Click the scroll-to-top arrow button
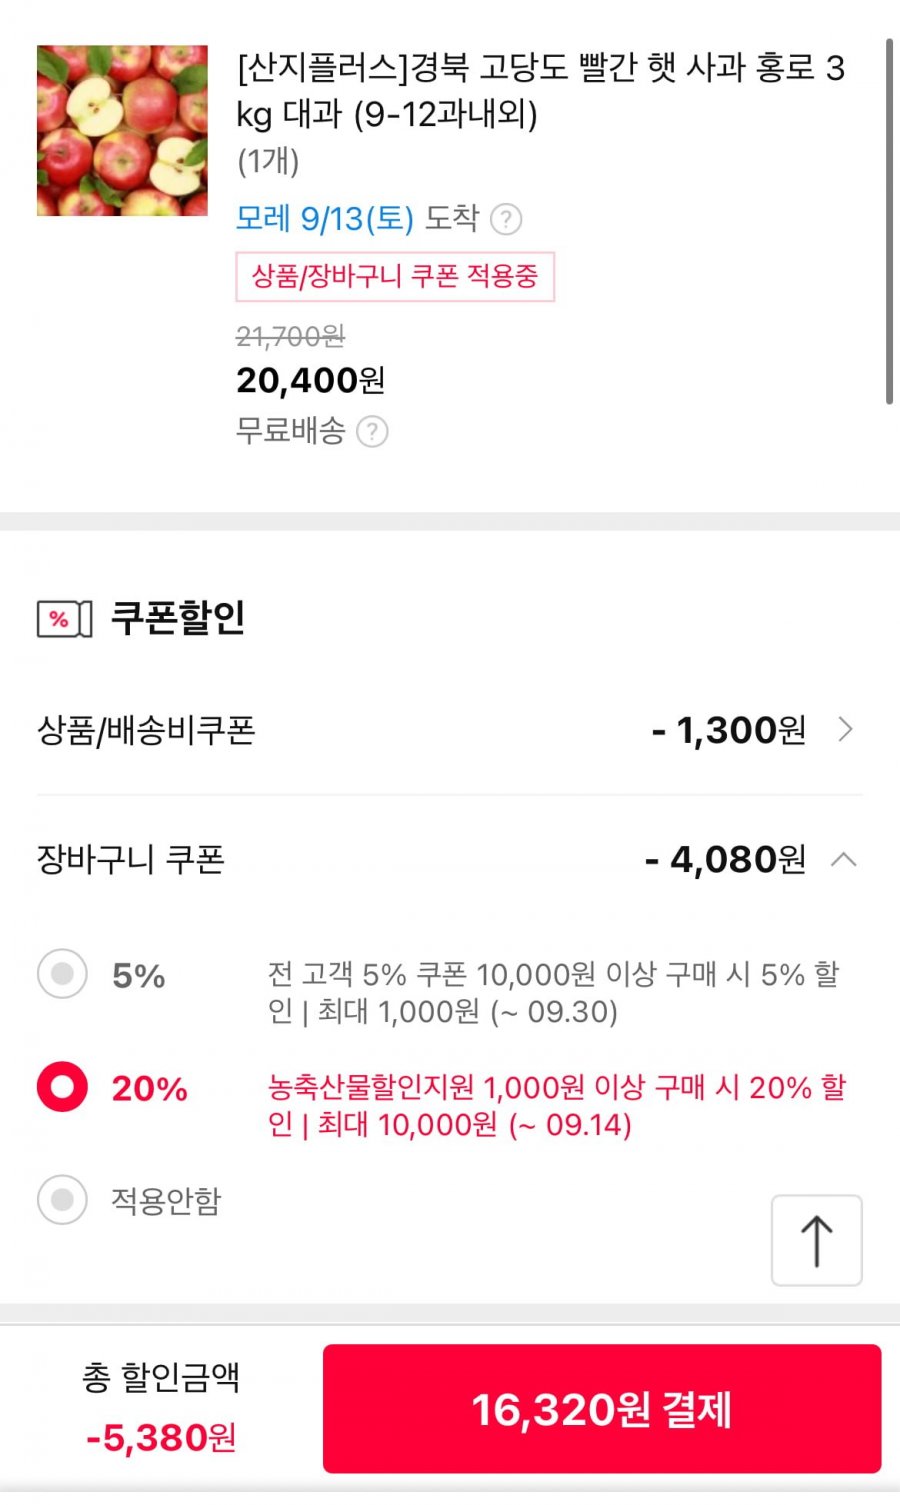Image resolution: width=900 pixels, height=1505 pixels. coord(816,1240)
